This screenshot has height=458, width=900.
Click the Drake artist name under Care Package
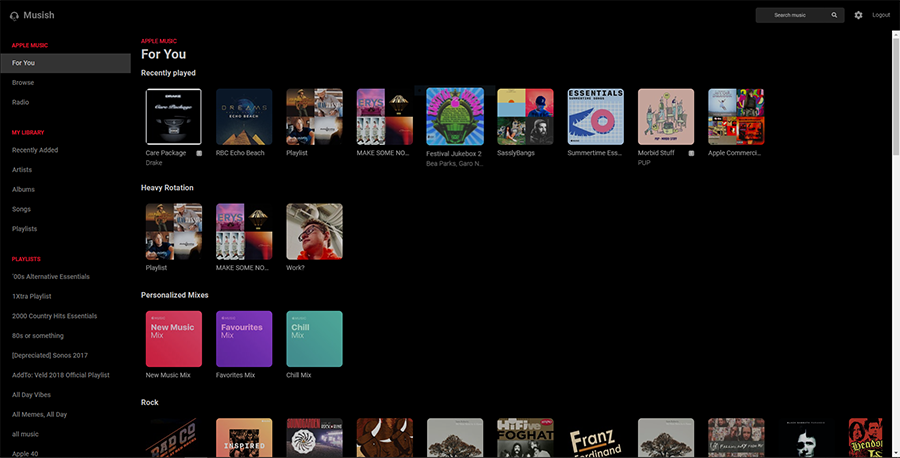[154, 163]
